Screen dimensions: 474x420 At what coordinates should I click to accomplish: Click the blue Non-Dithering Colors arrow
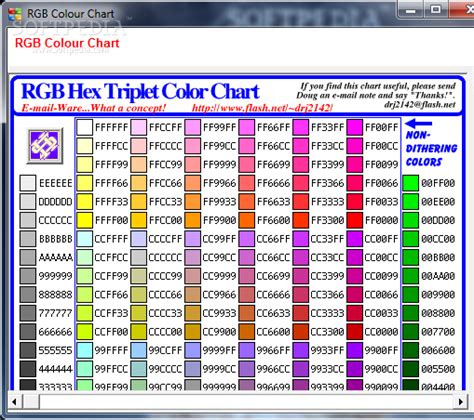click(x=419, y=123)
